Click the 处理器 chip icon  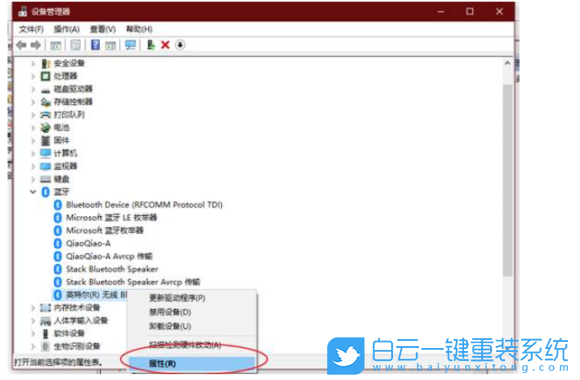pos(45,76)
